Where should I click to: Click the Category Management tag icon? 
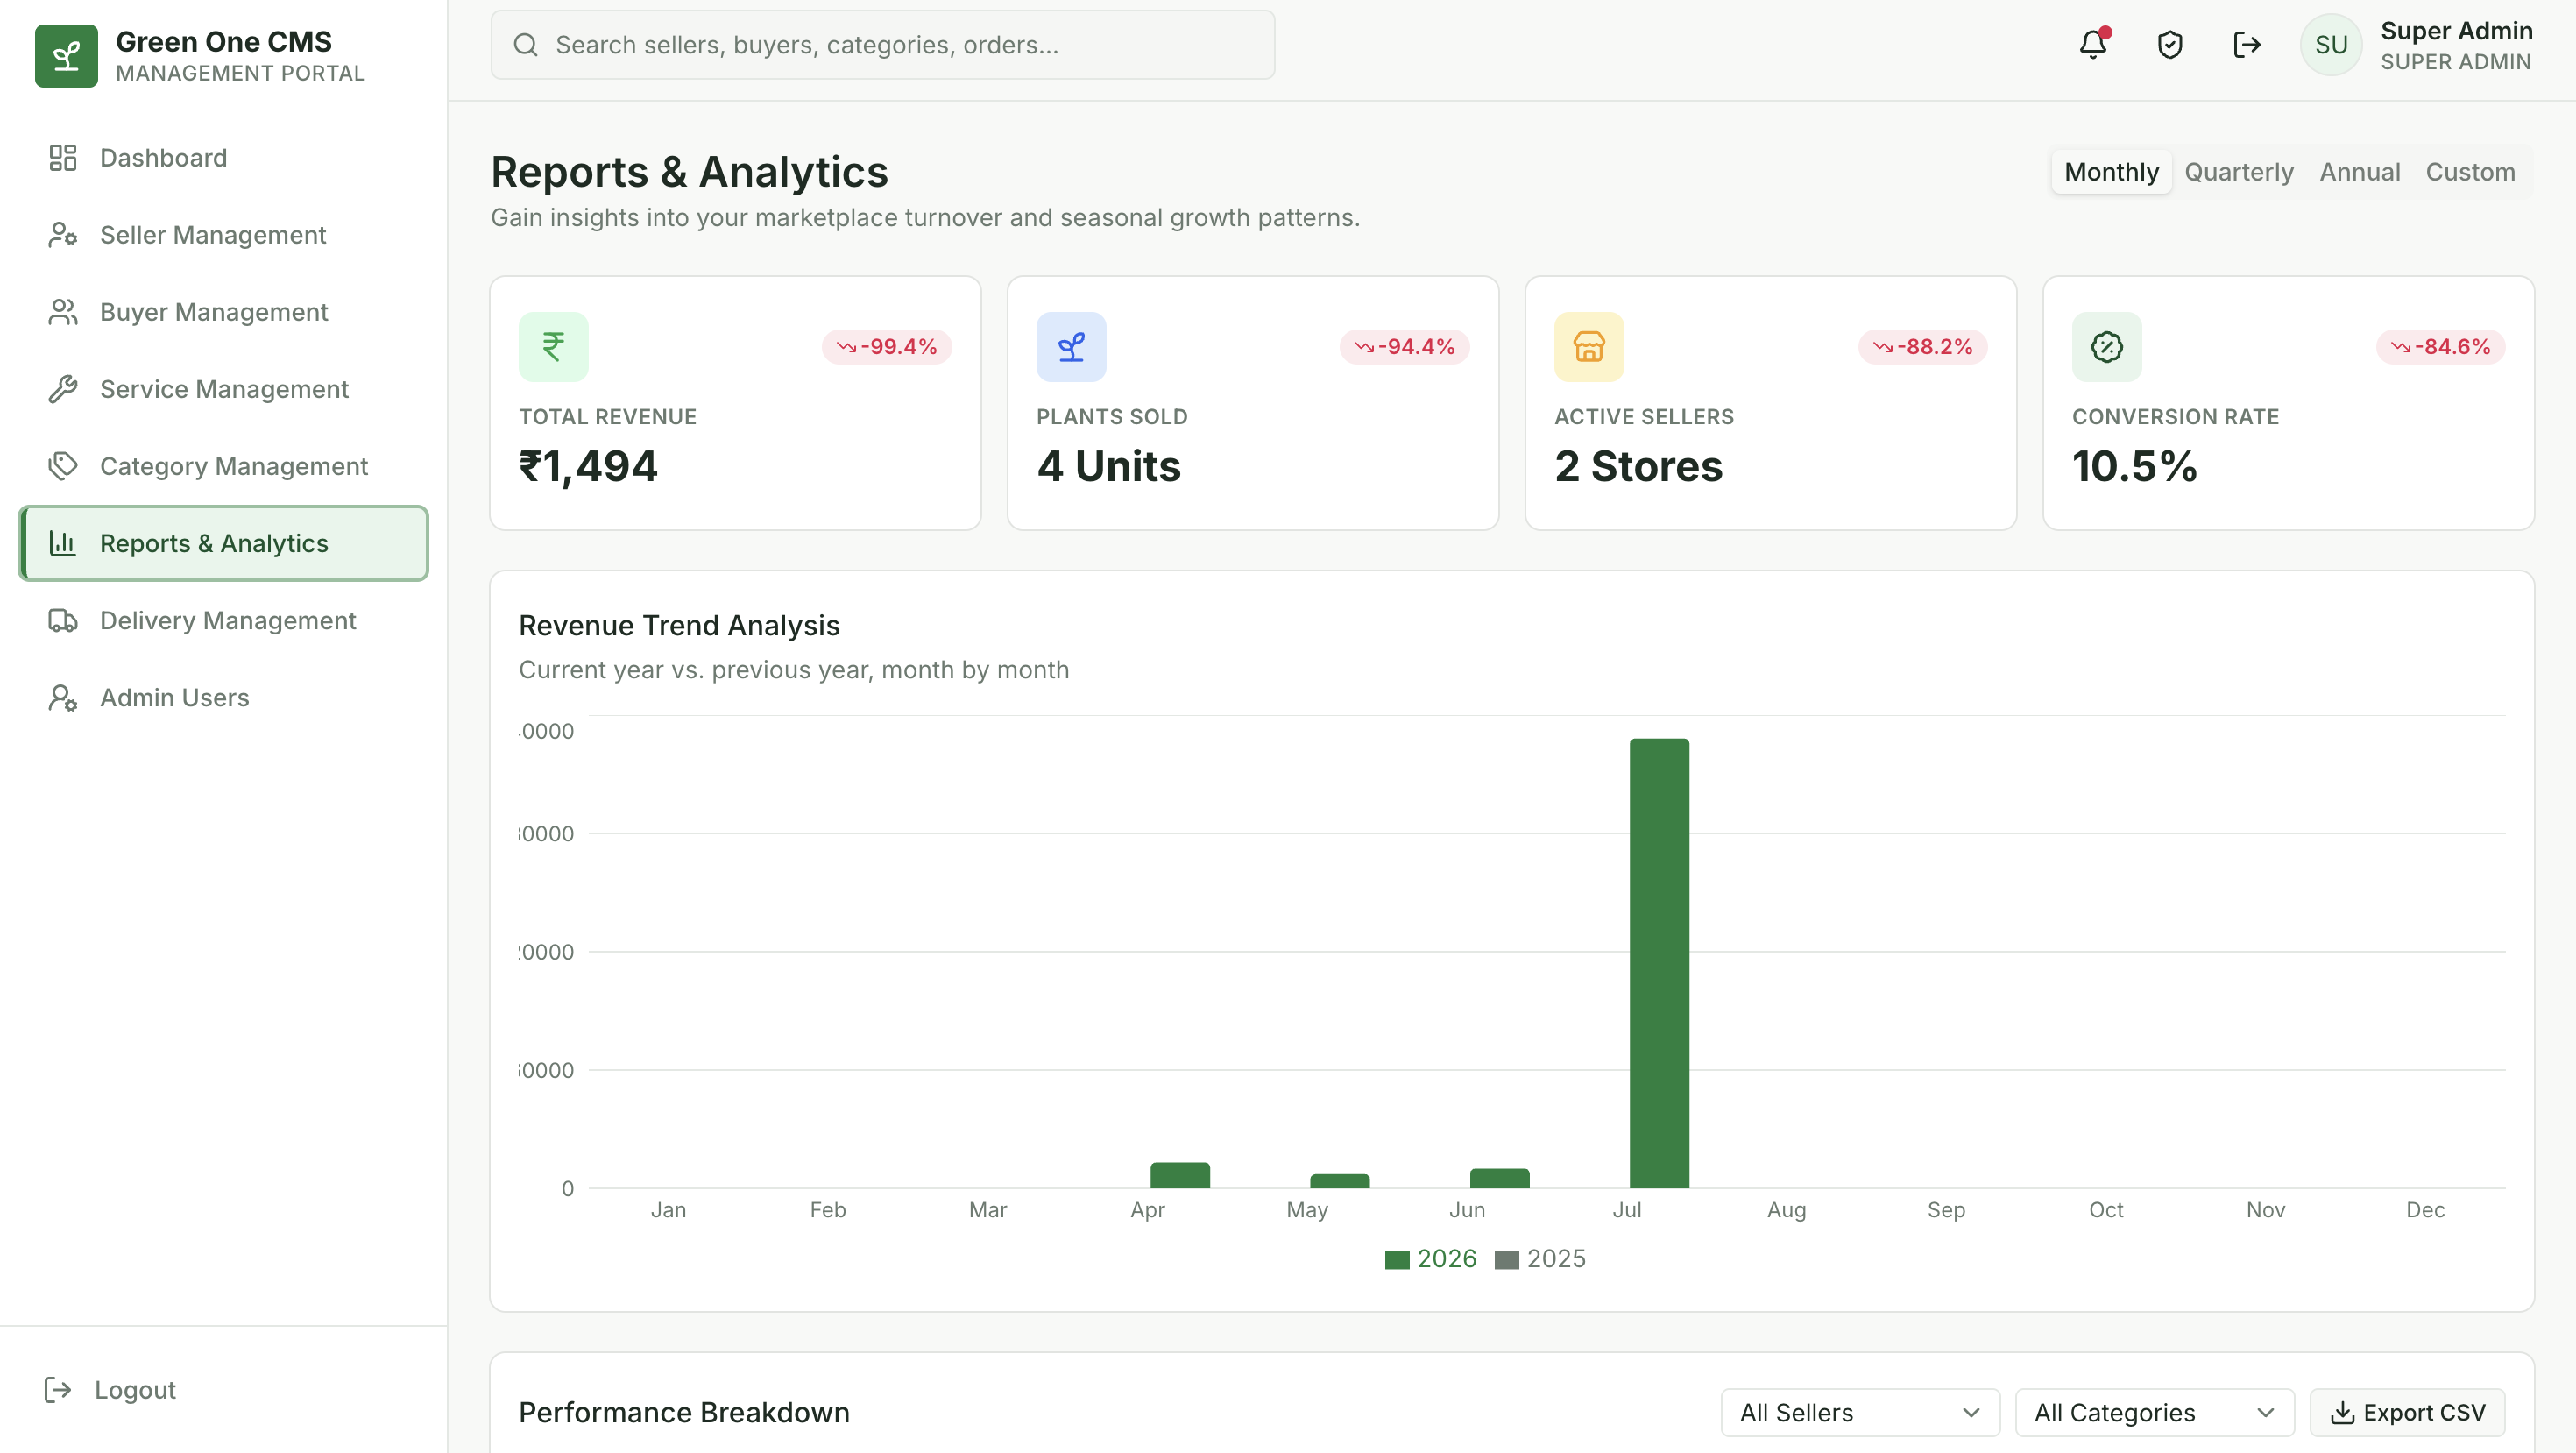click(x=63, y=466)
